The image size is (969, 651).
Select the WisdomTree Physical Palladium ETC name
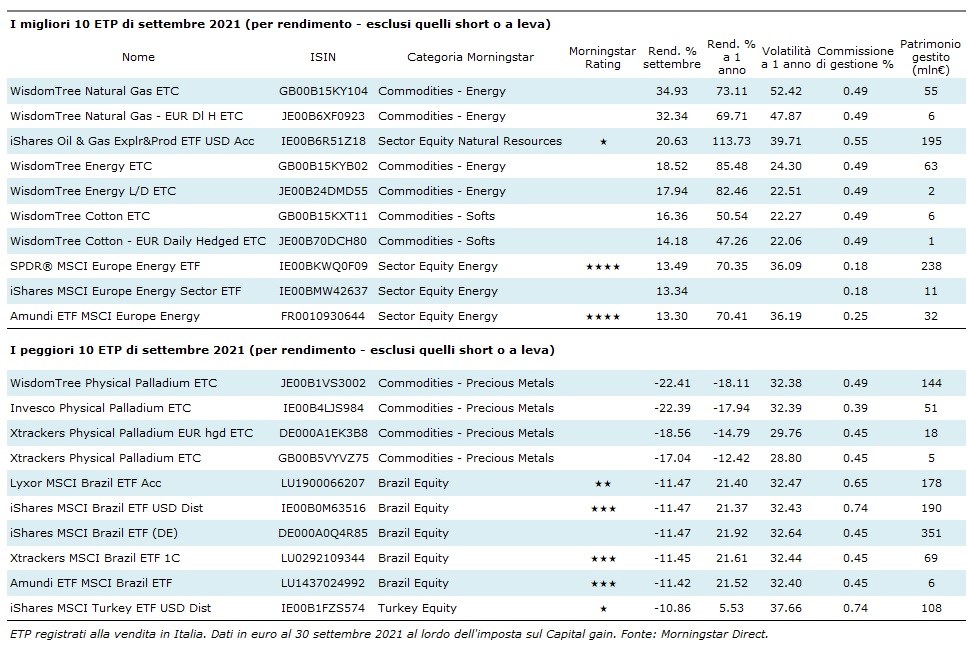pos(113,383)
